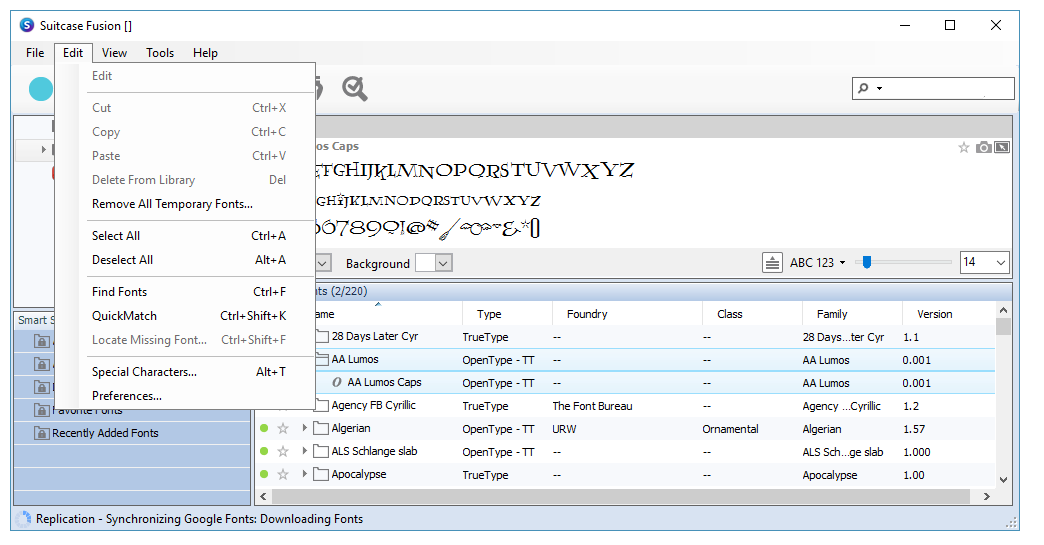This screenshot has height=545, width=1044.
Task: Open the search options dropdown arrow
Action: click(x=879, y=89)
